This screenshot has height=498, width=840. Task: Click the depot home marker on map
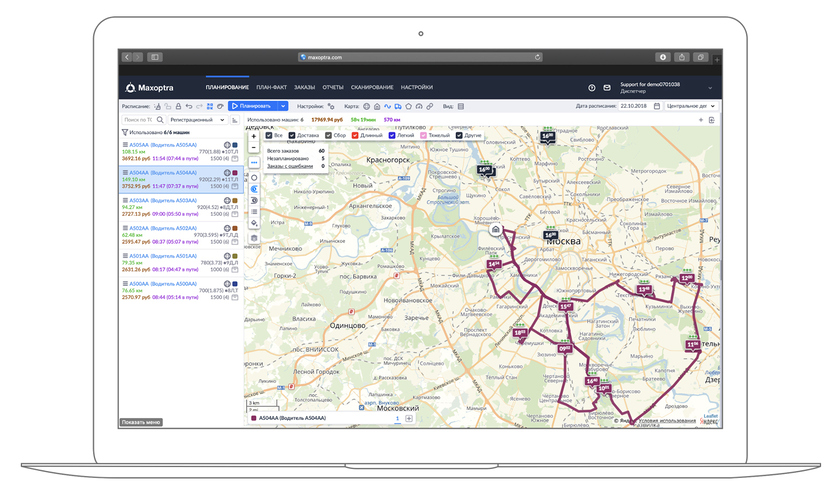point(496,229)
